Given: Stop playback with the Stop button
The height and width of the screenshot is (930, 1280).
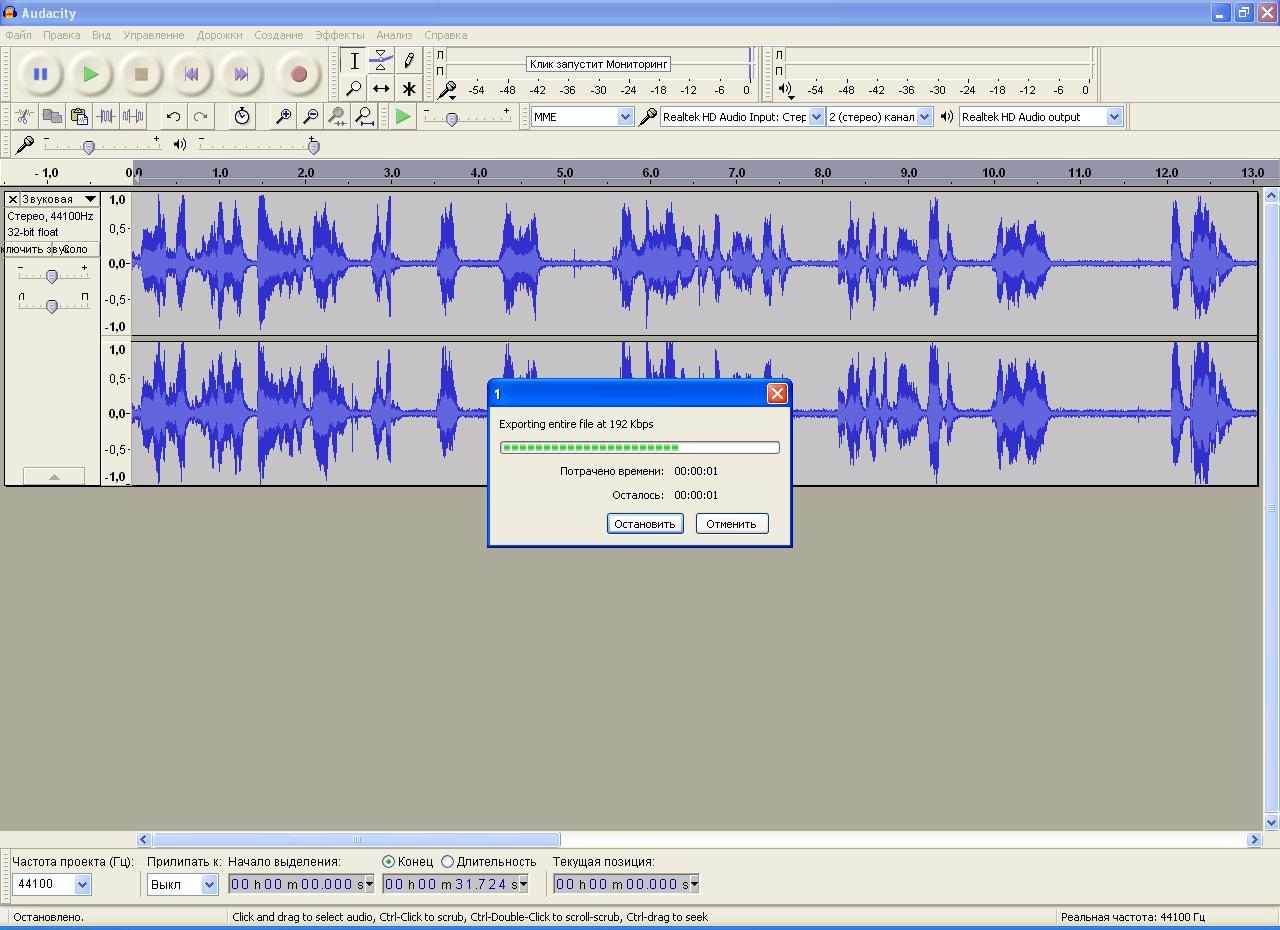Looking at the screenshot, I should 141,74.
